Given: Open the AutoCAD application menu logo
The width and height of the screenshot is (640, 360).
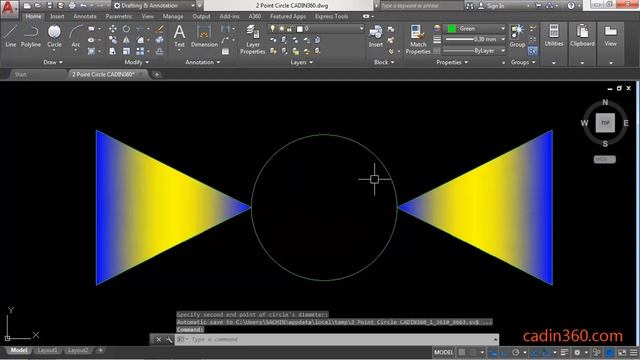Looking at the screenshot, I should (9, 8).
